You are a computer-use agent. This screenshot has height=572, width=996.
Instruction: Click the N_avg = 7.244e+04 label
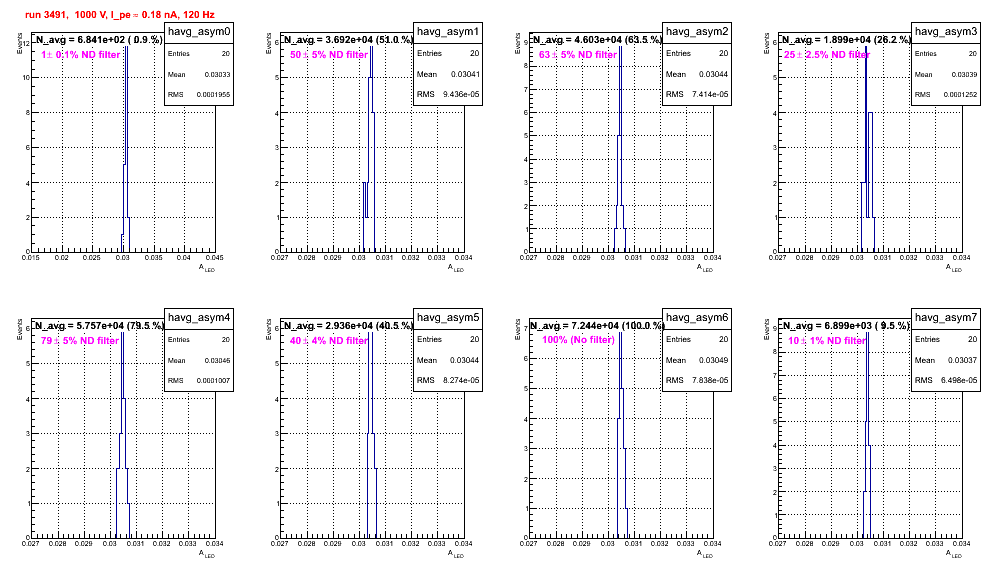597,325
